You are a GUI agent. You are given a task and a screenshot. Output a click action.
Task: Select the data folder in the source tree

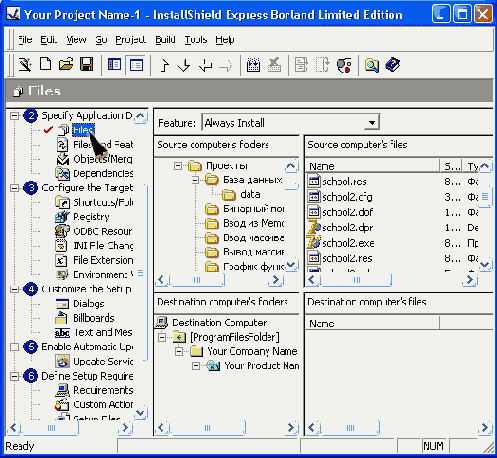pyautogui.click(x=250, y=194)
